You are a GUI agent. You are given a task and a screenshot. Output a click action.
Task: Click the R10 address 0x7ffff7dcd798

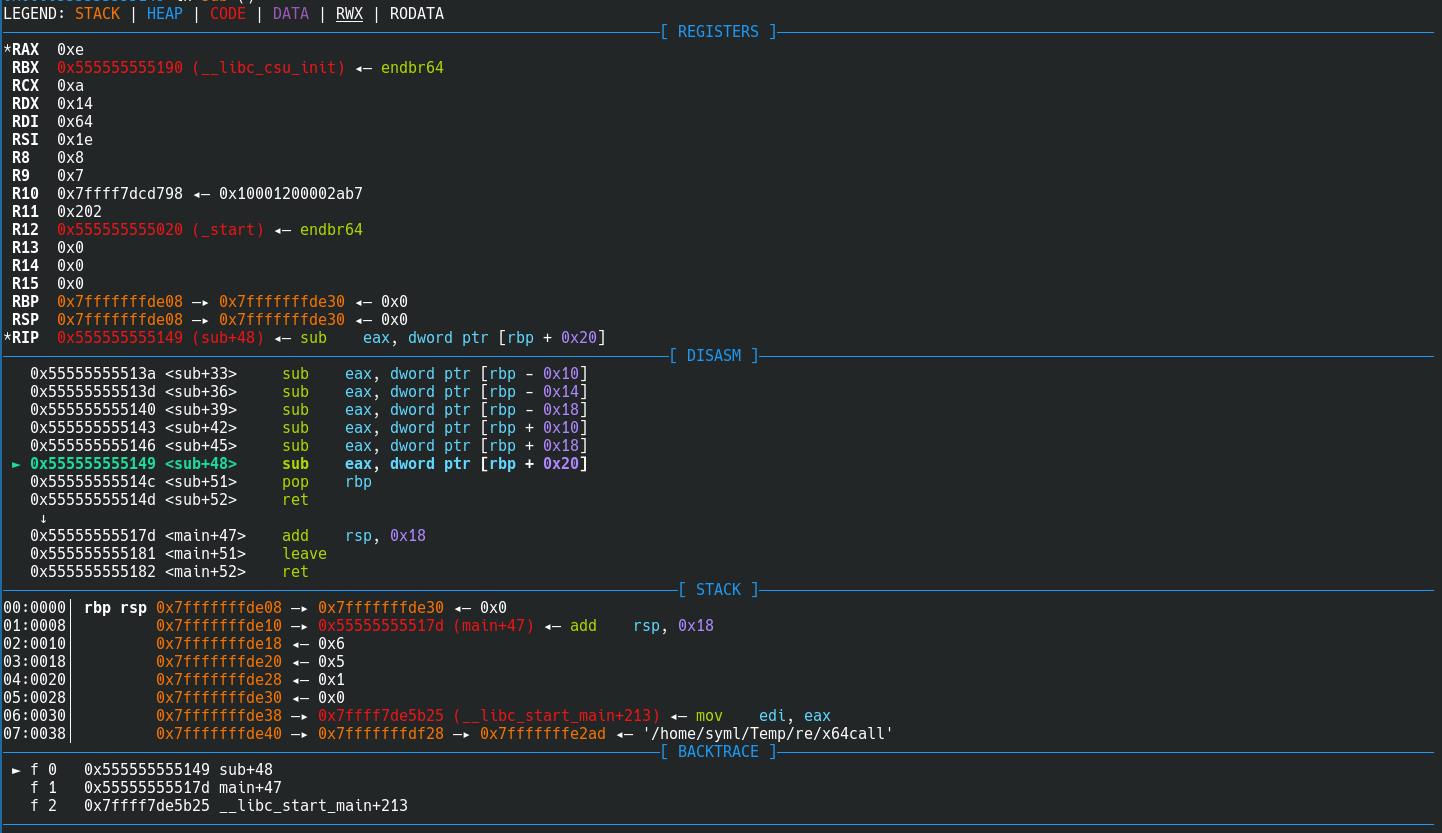click(120, 194)
